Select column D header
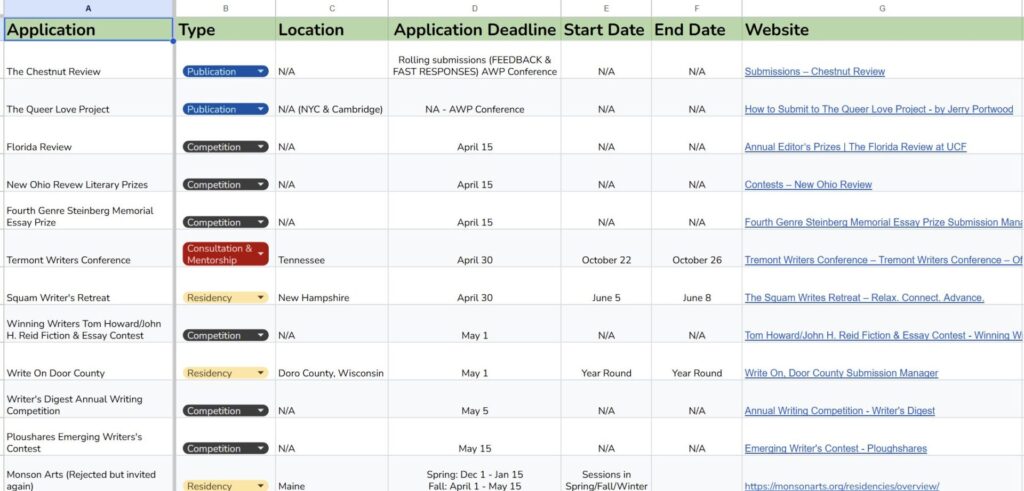Image resolution: width=1024 pixels, height=491 pixels. 474,8
